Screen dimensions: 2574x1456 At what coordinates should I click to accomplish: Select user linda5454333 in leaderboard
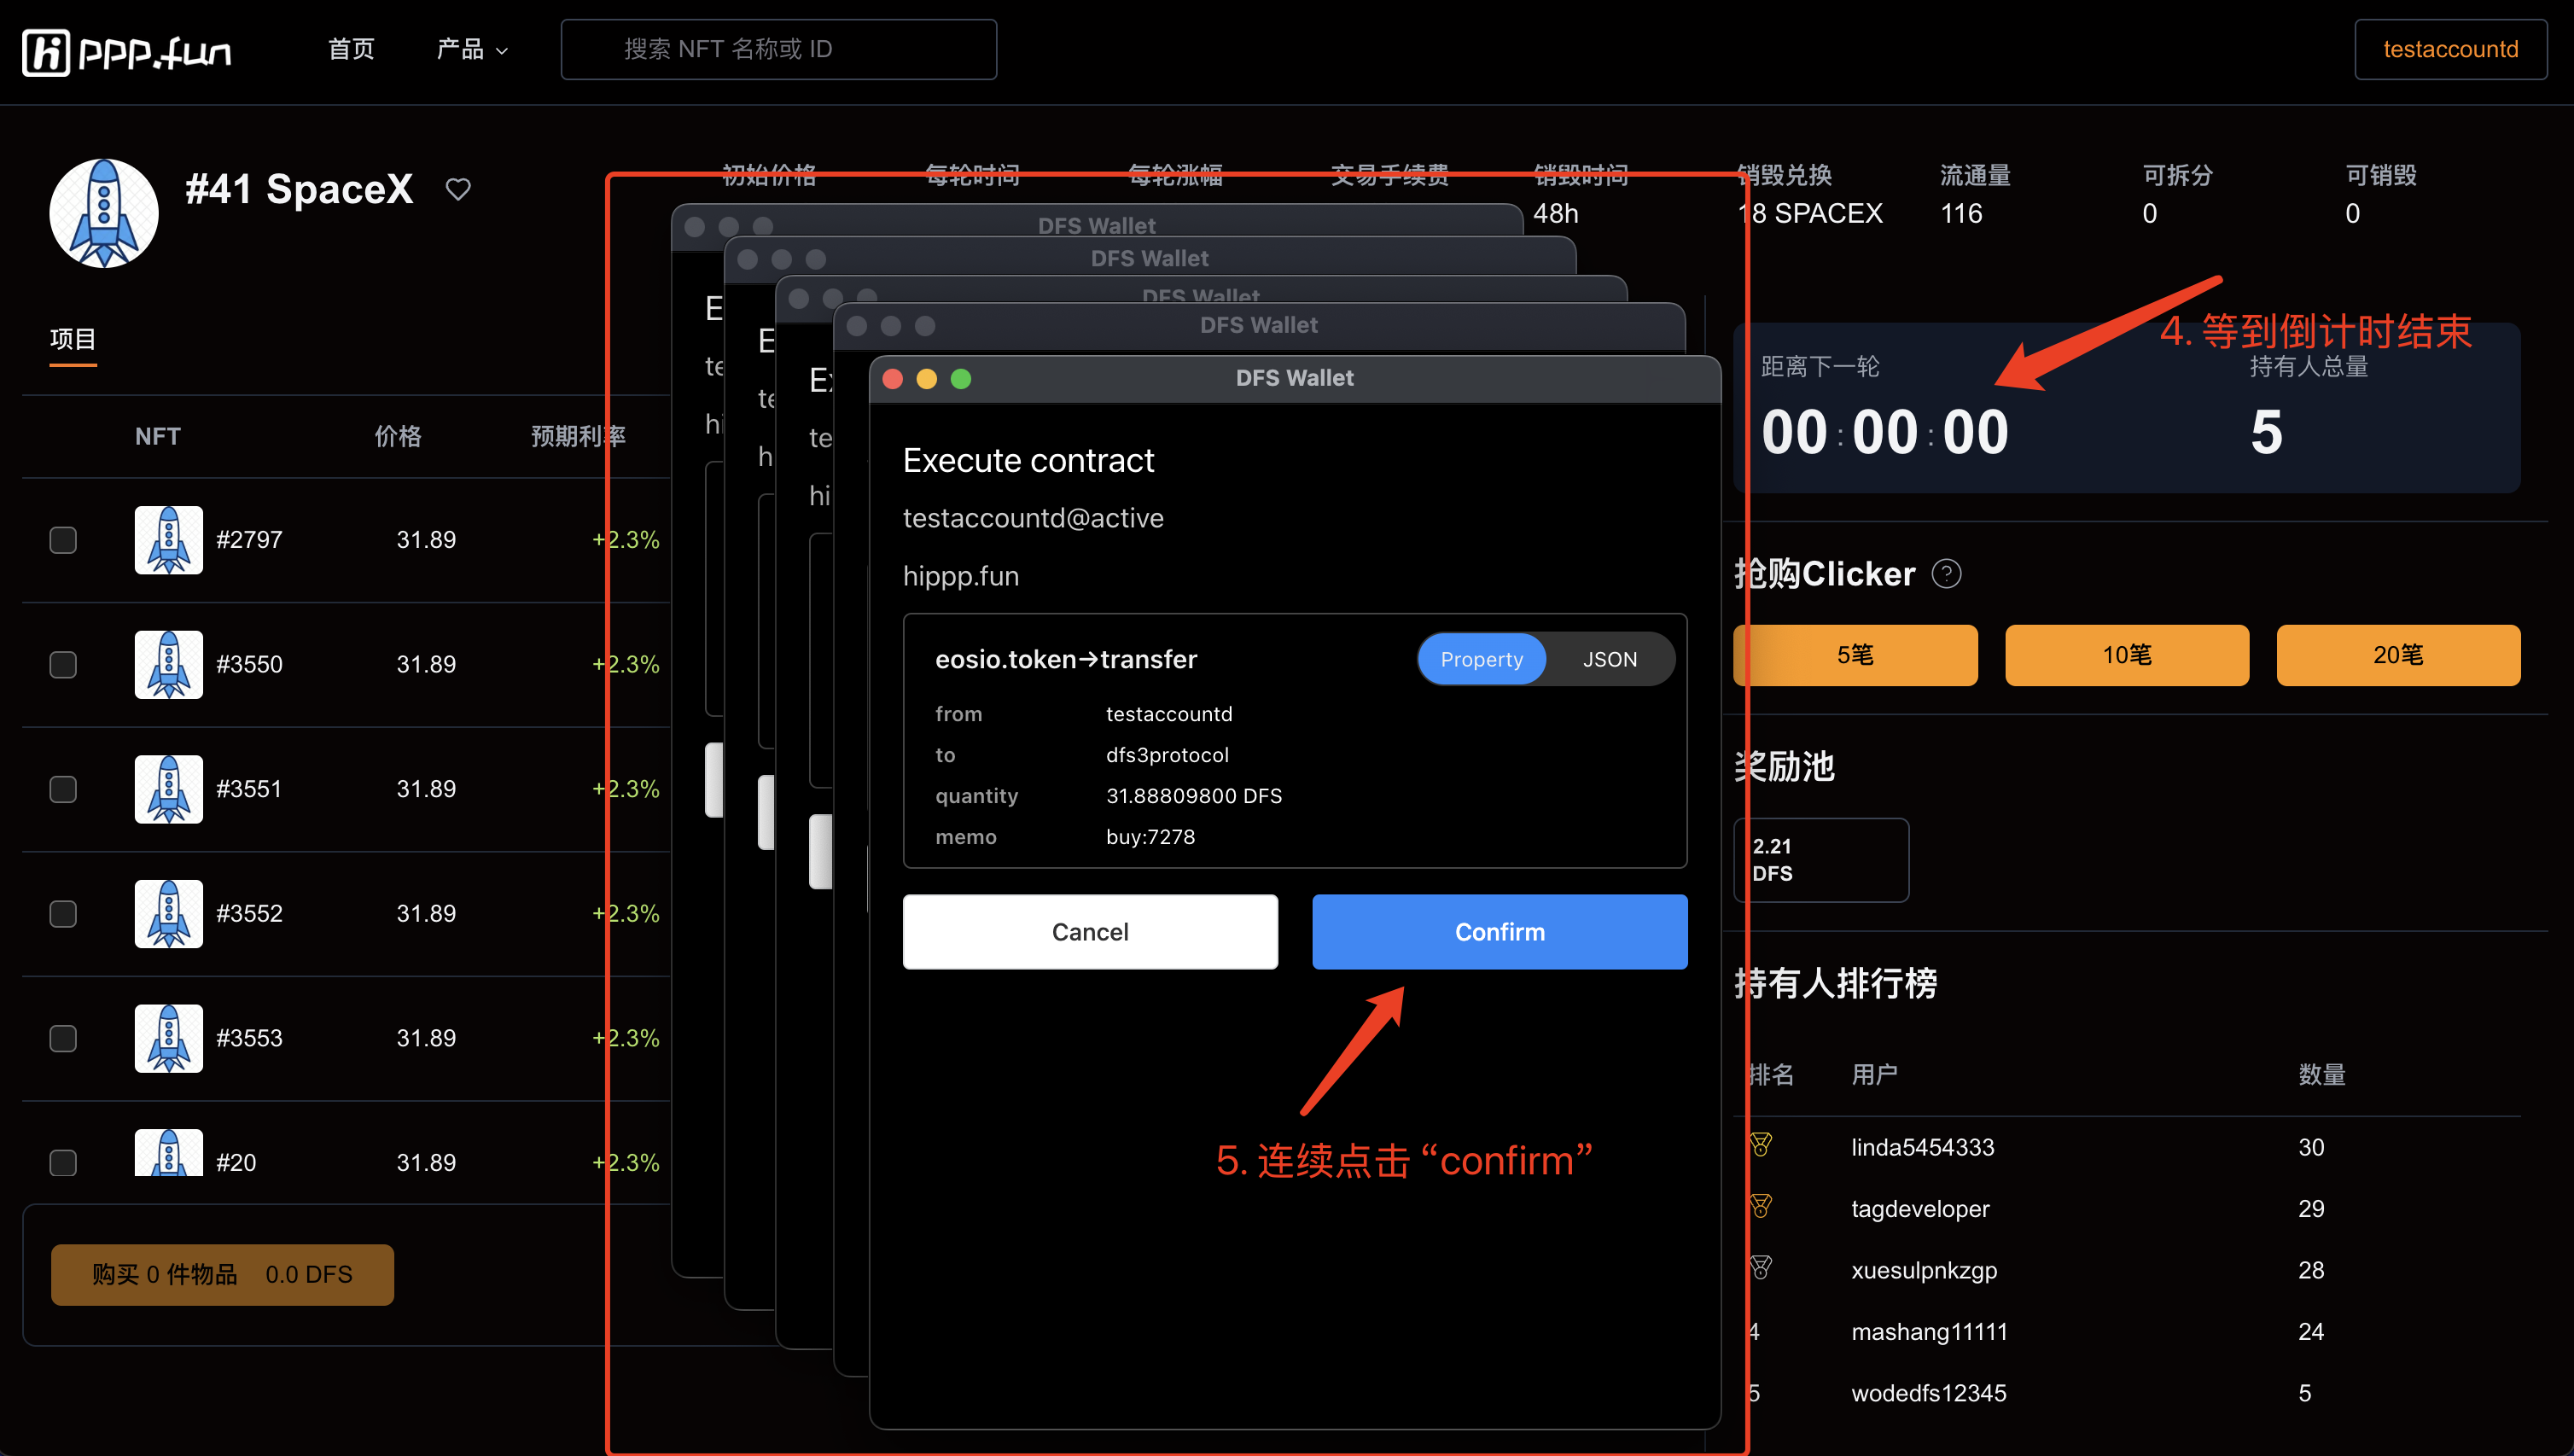(x=1922, y=1147)
